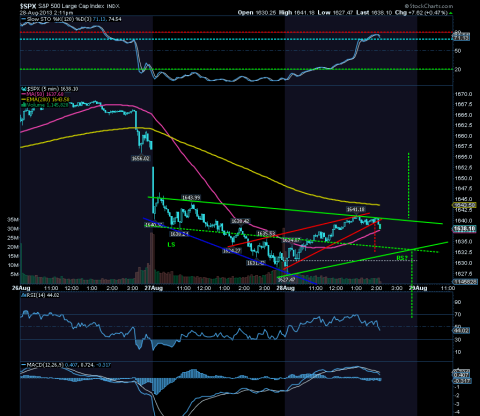480x416 pixels.
Task: Click the pink MA(50) legend label
Action: point(42,94)
